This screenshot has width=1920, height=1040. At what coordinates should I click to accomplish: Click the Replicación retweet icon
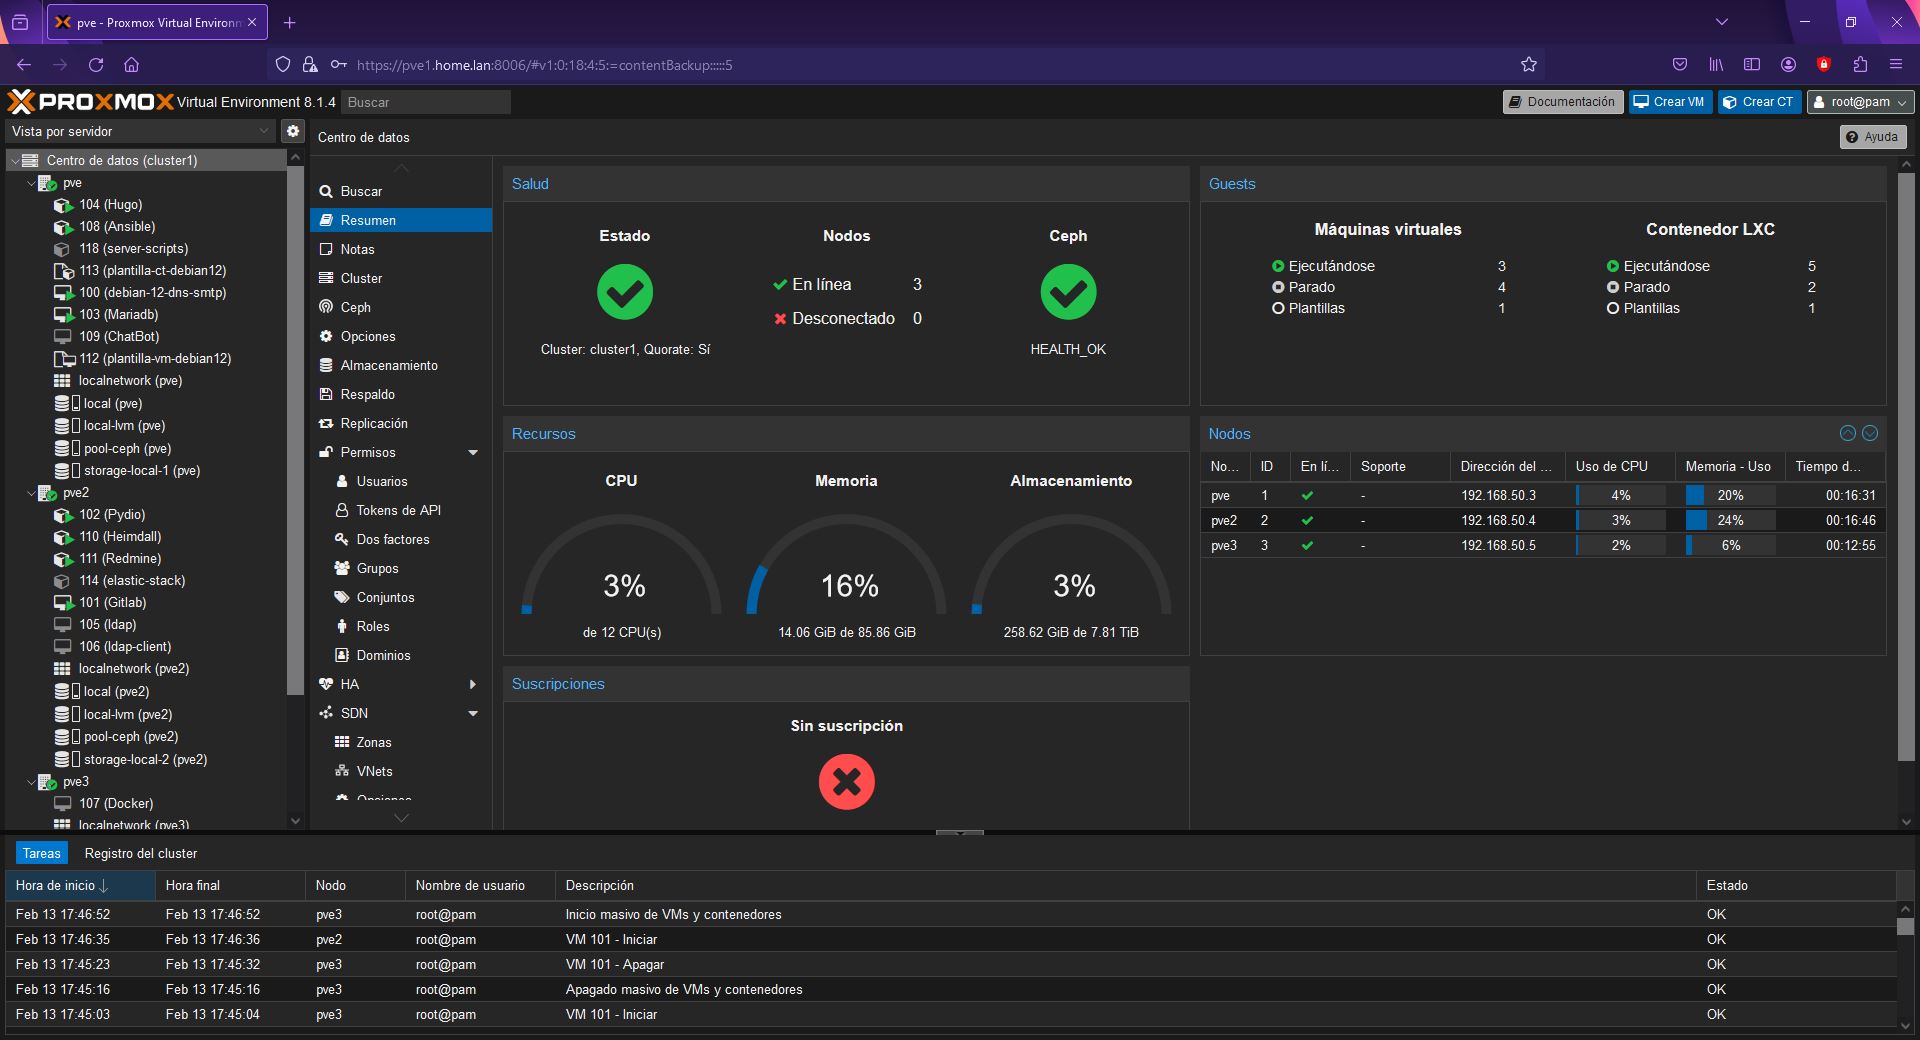coord(326,423)
